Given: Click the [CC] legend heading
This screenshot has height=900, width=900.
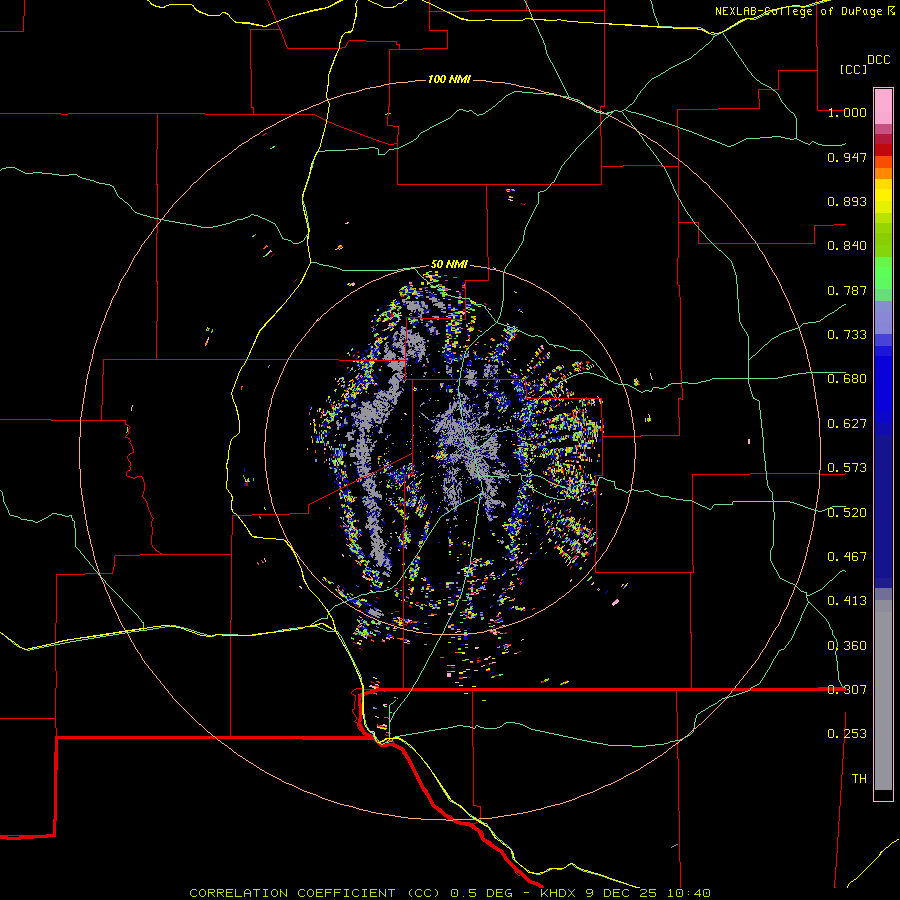Looking at the screenshot, I should pyautogui.click(x=853, y=69).
